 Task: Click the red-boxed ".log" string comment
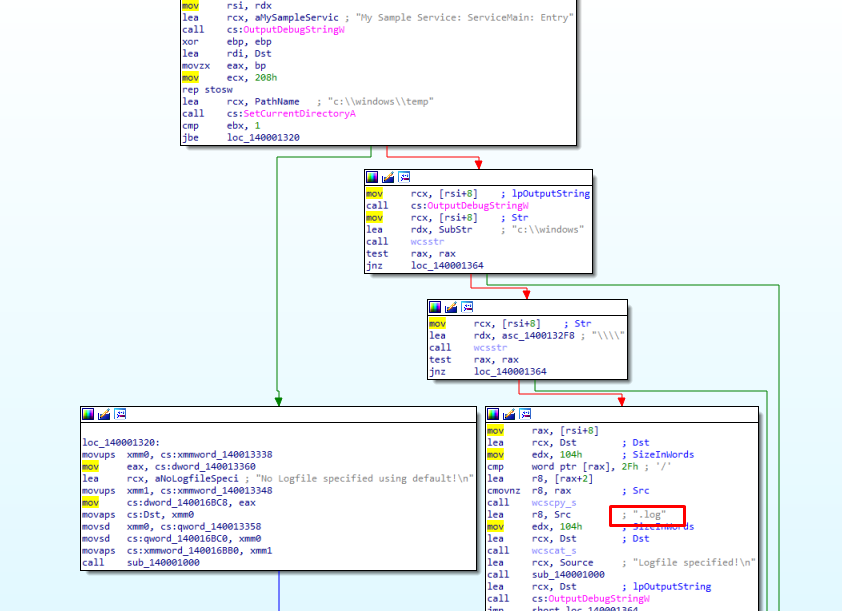pyautogui.click(x=647, y=515)
